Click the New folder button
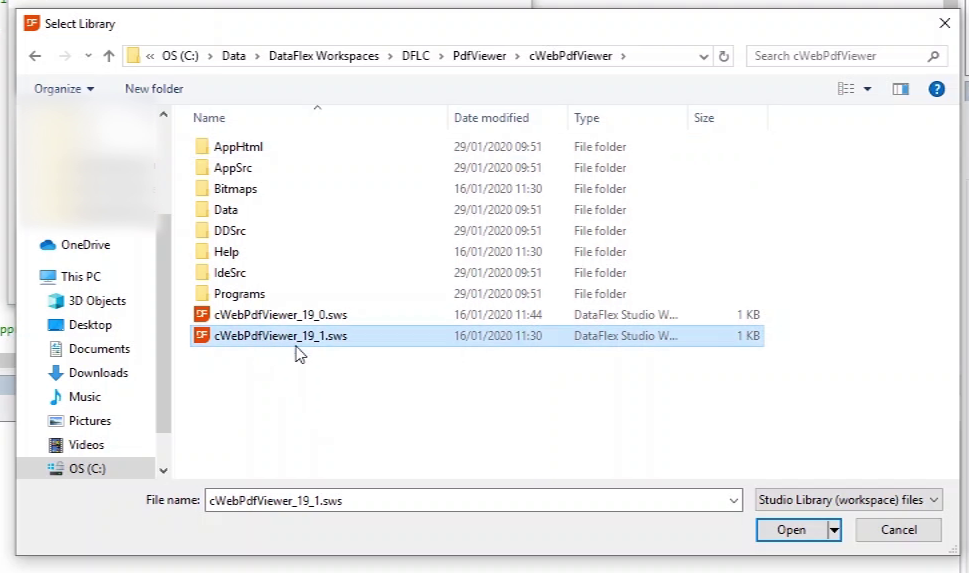Viewport: 969px width, 573px height. 154,89
